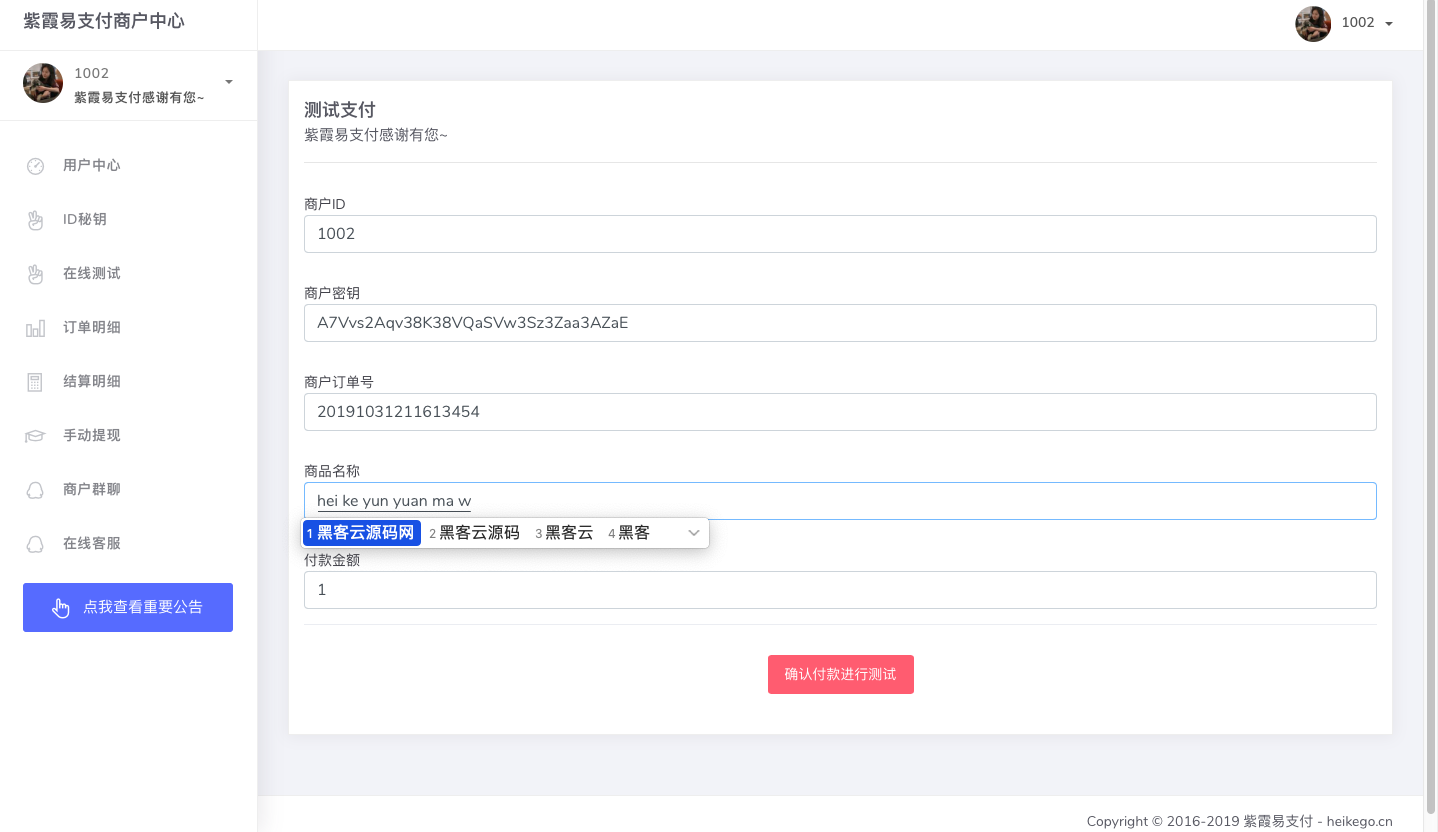Viewport: 1438px width, 832px height.
Task: Focus the 付款金额 input field
Action: coord(840,590)
